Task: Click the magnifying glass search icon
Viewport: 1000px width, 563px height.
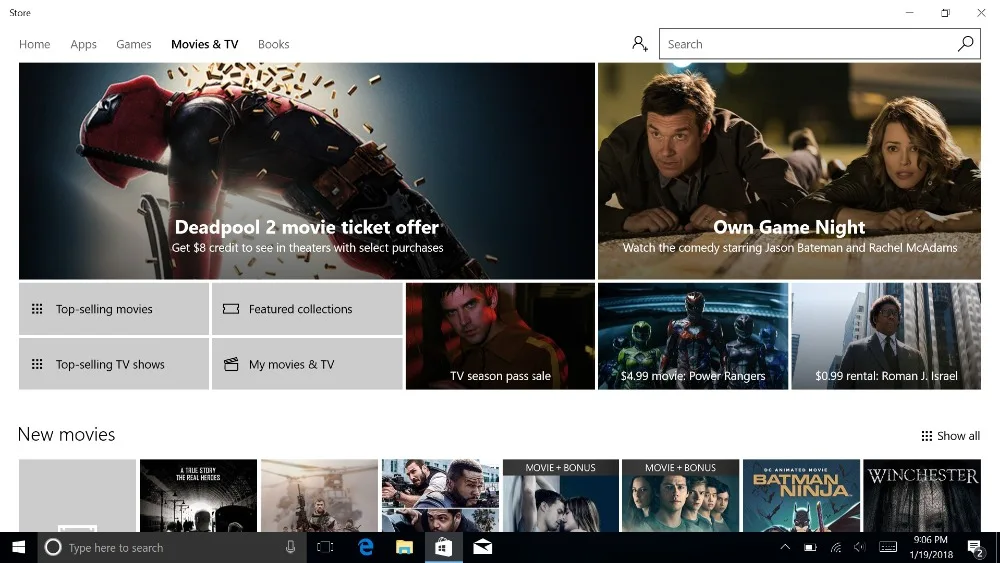Action: tap(966, 44)
